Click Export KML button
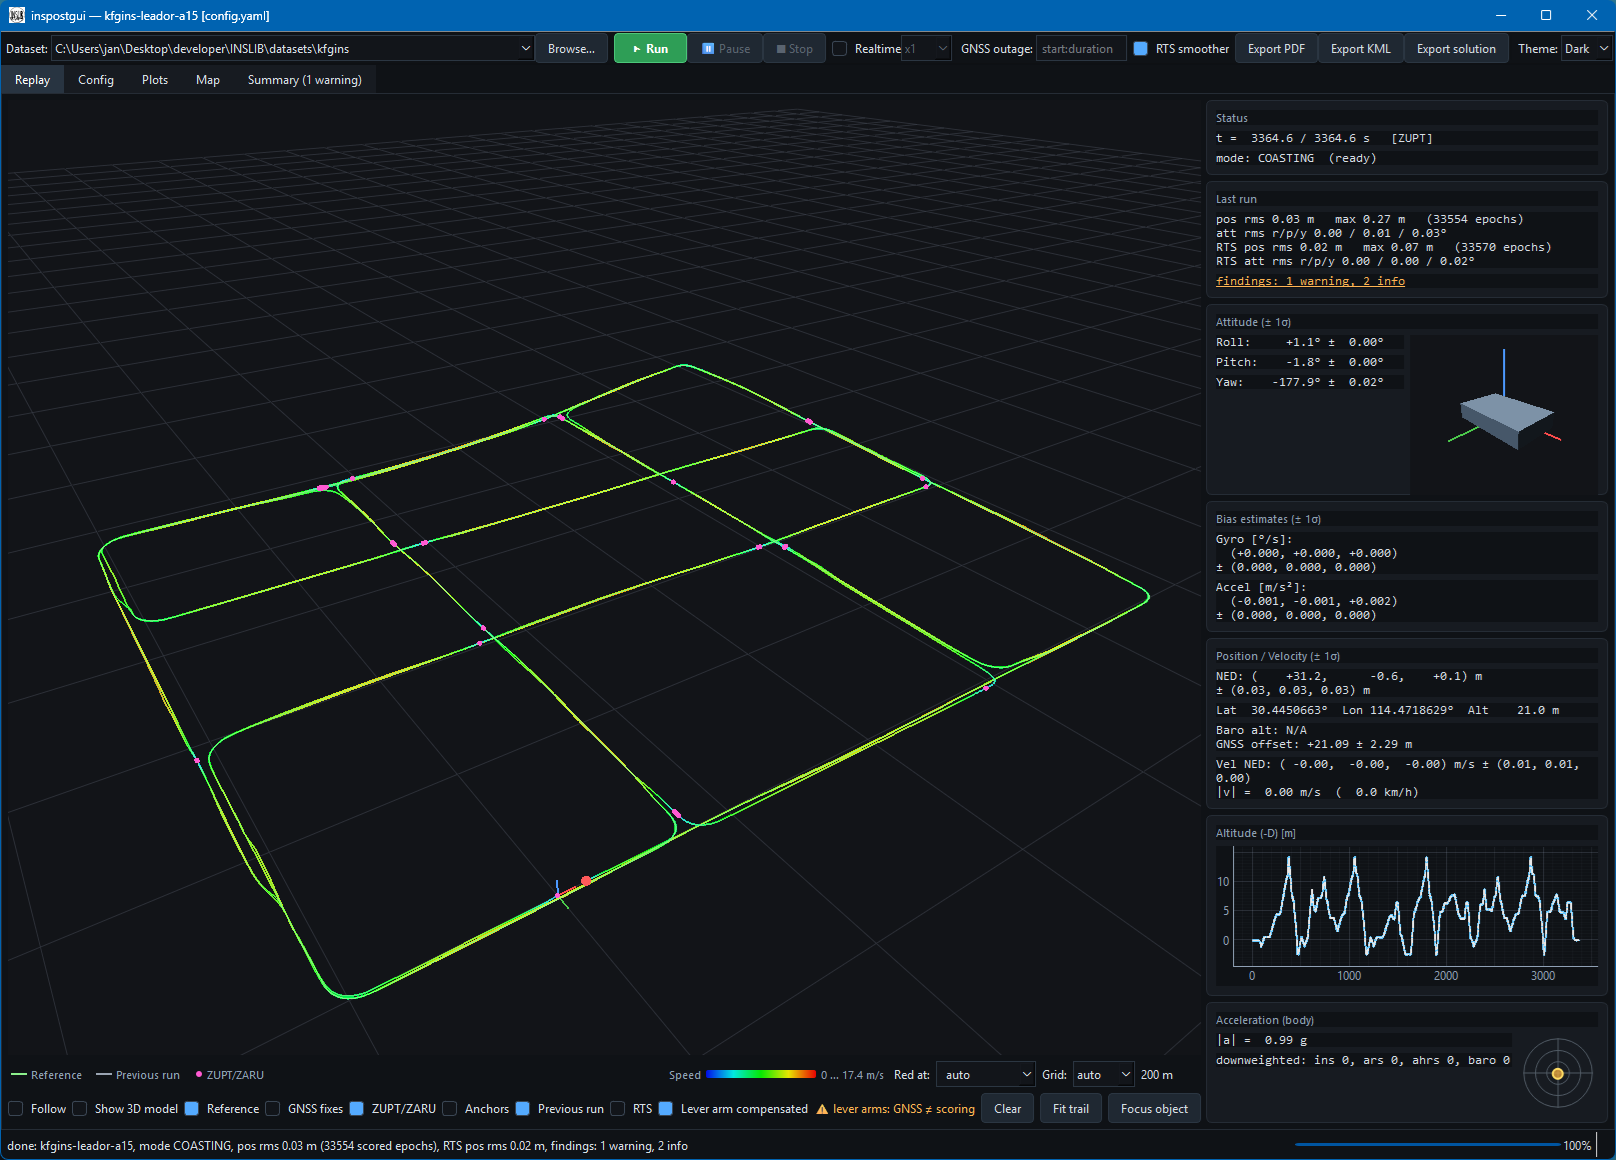This screenshot has height=1160, width=1616. coord(1360,48)
